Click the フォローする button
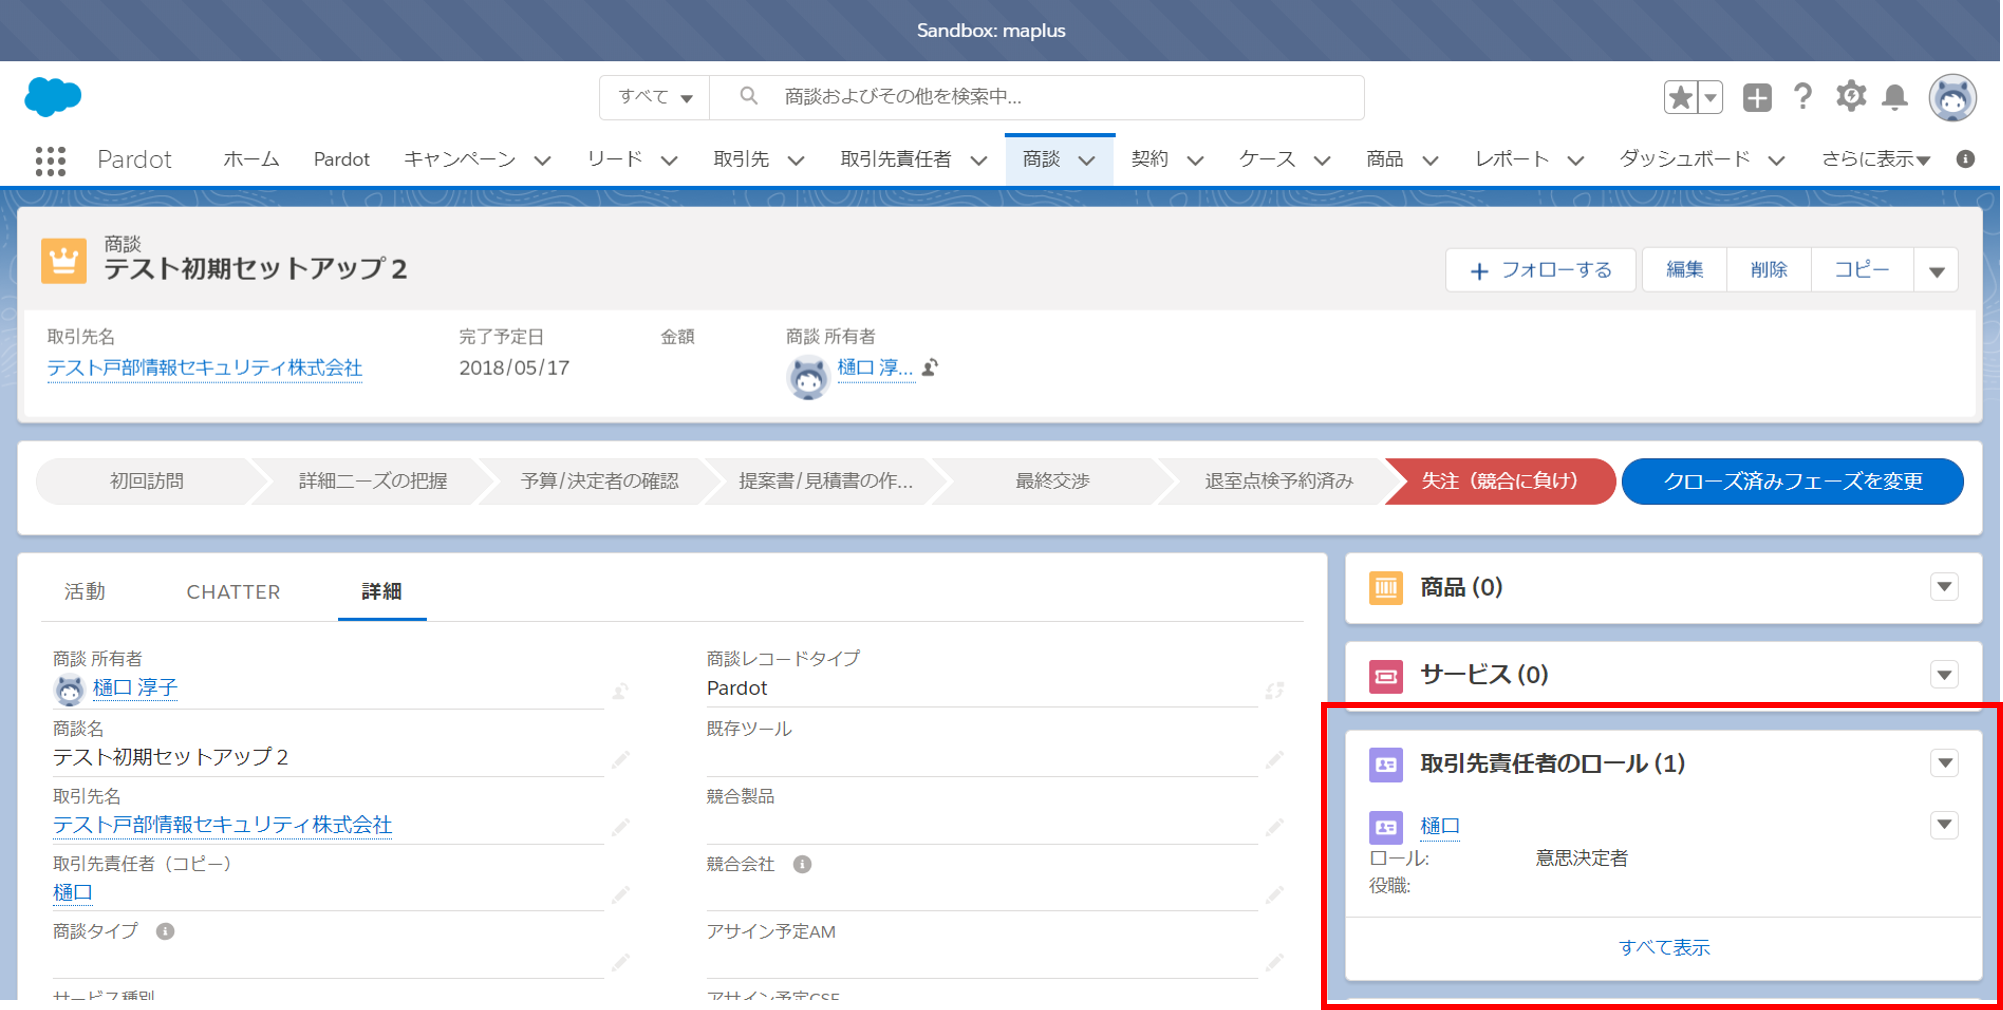Viewport: 2003px width, 1010px height. pos(1540,270)
